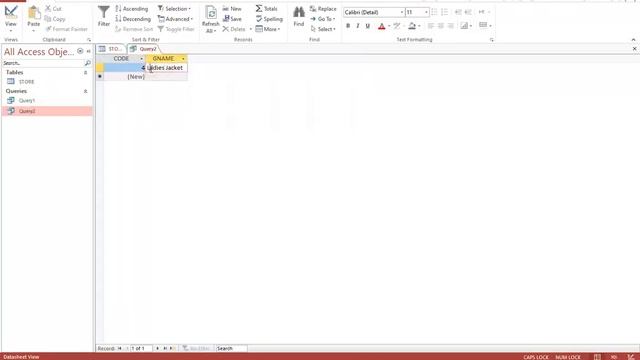Toggle Bold formatting
Viewport: 640px width, 360px height.
[x=348, y=26]
